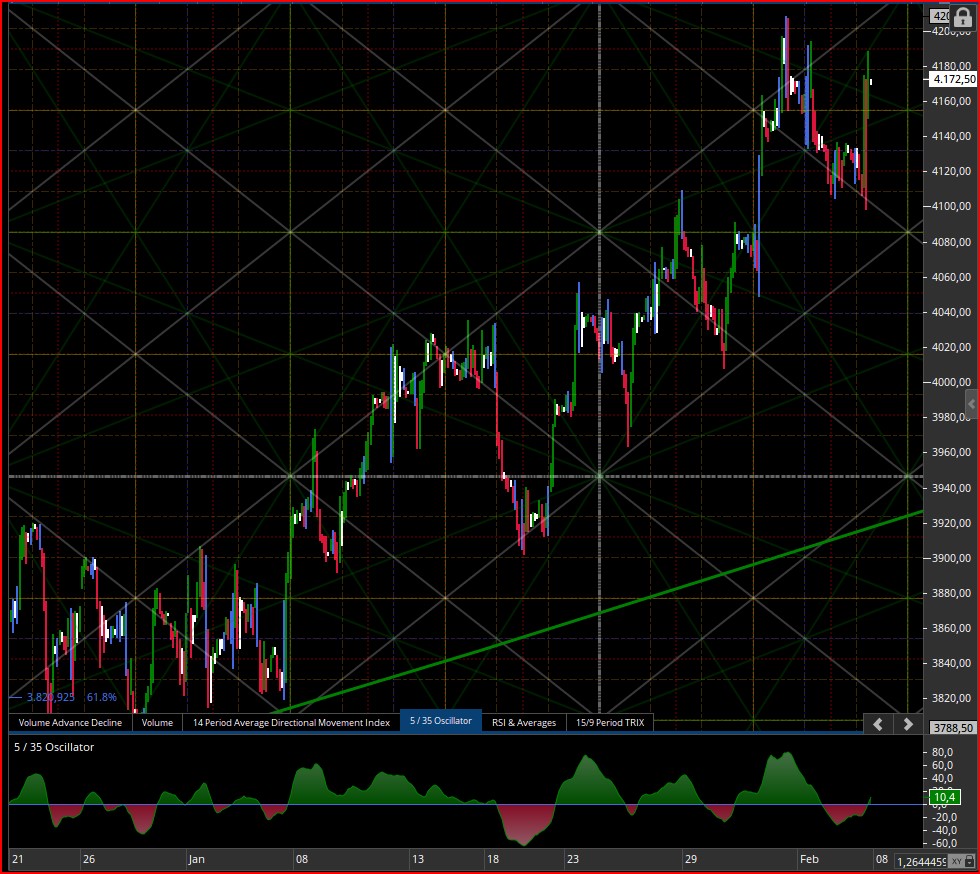Open the Volume Advance Decline tab

70,723
